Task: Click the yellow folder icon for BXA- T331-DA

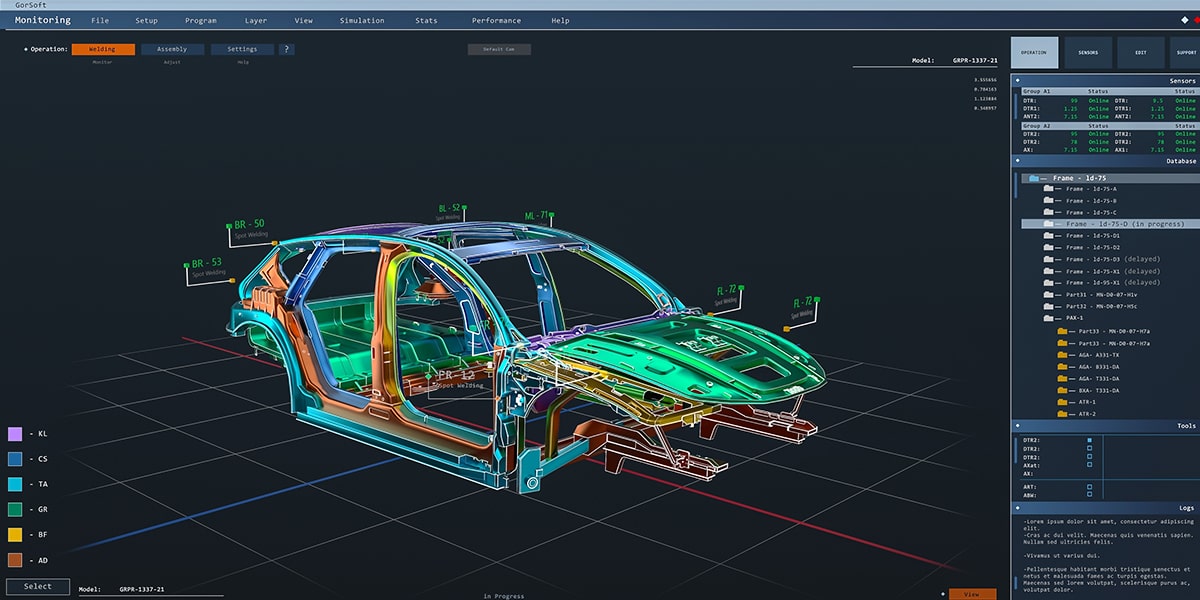Action: coord(1063,390)
